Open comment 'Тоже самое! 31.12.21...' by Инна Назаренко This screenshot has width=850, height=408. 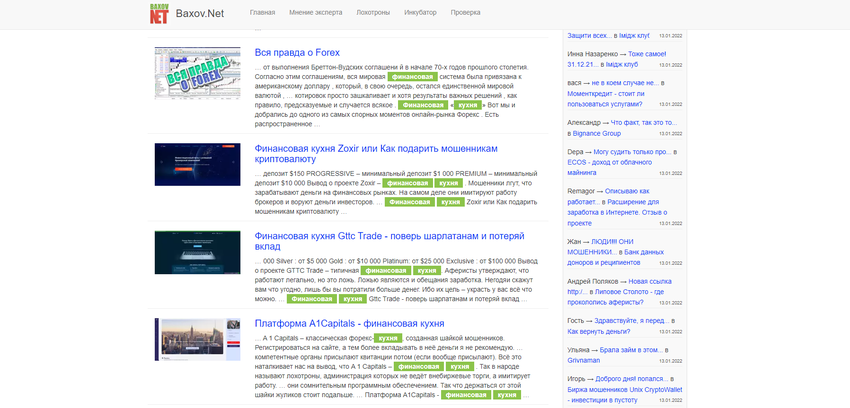coord(617,59)
